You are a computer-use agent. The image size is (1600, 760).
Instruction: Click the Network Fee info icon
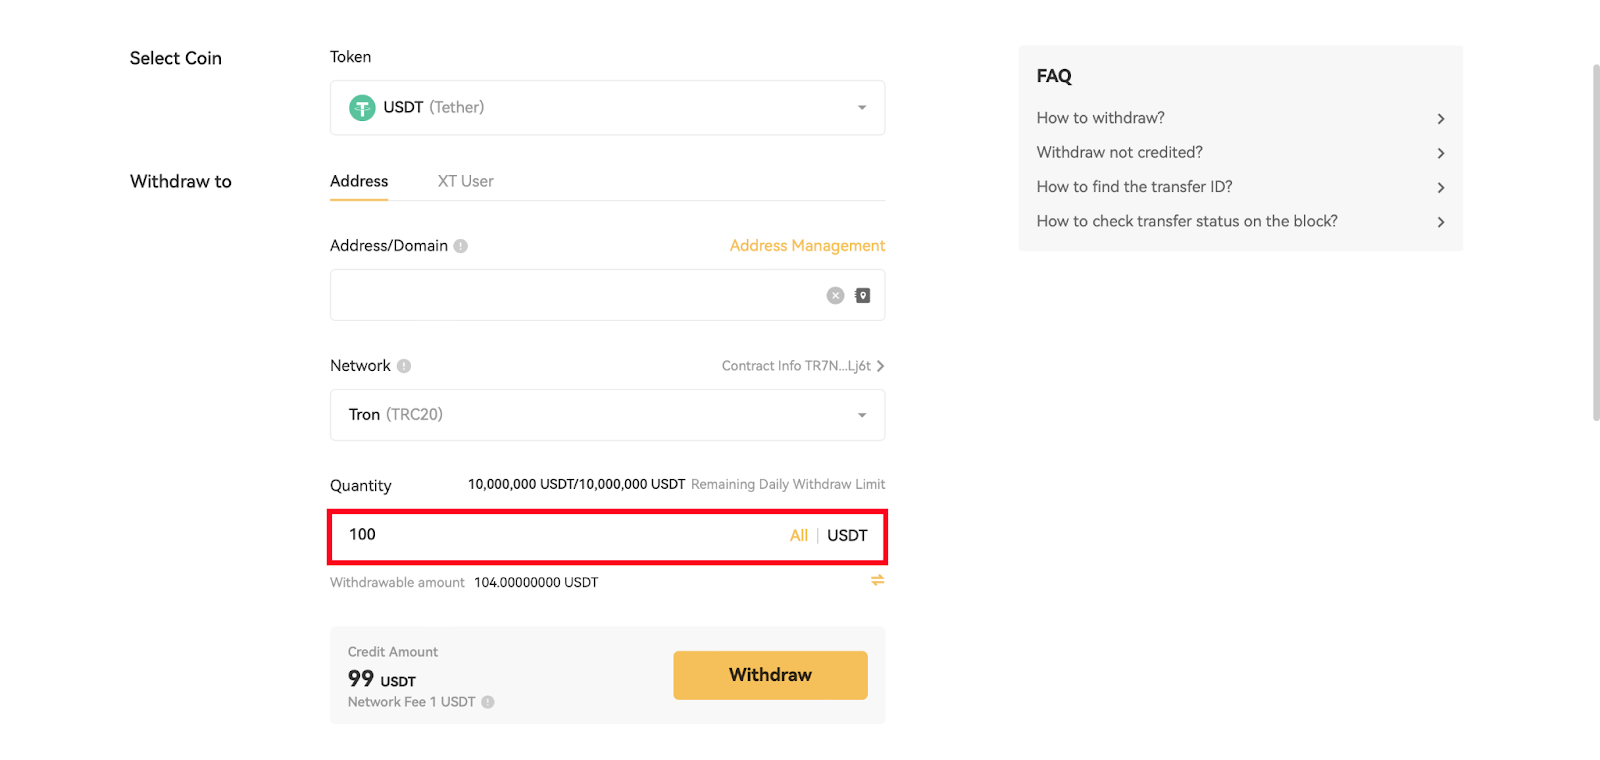pyautogui.click(x=488, y=702)
